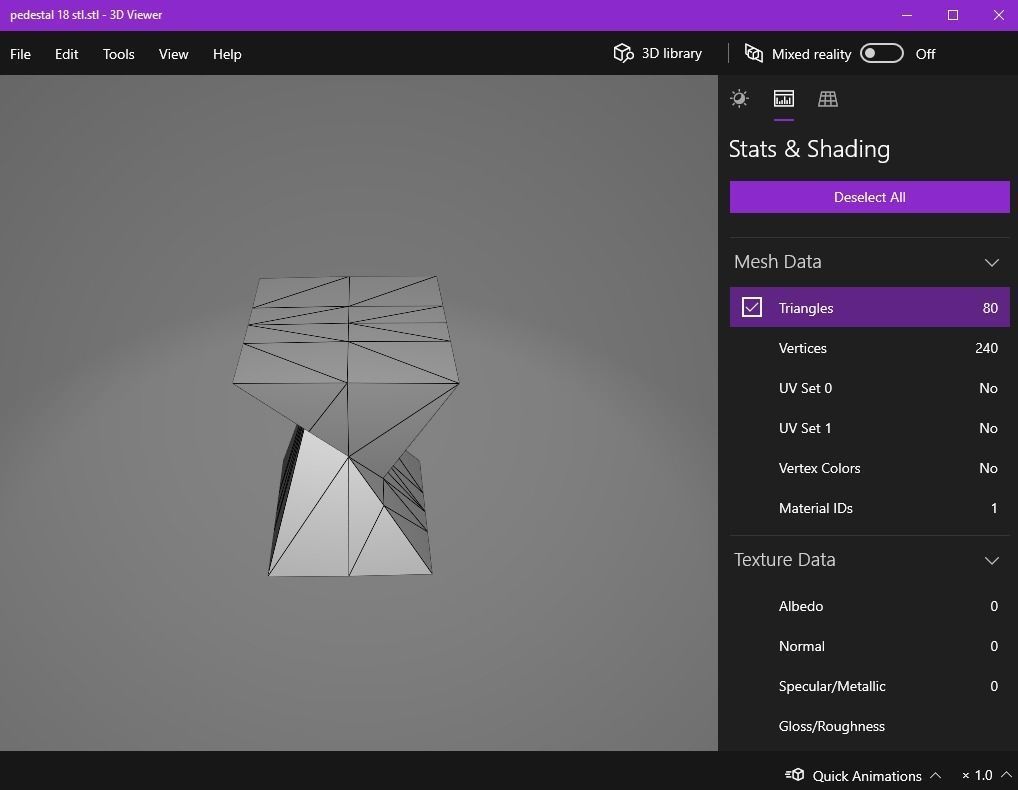Click the 3D library button label
The width and height of the screenshot is (1018, 790).
pyautogui.click(x=671, y=53)
